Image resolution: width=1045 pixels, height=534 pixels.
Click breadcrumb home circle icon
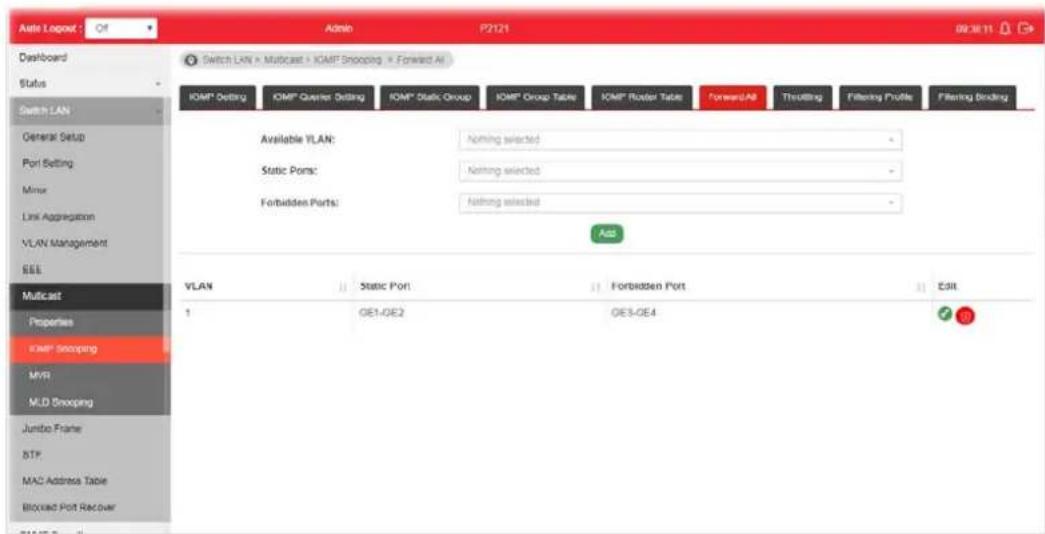(x=191, y=60)
